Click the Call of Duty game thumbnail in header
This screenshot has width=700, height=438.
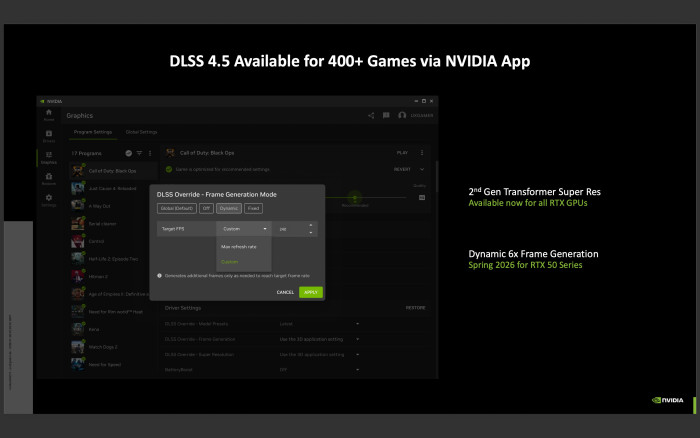coord(170,153)
